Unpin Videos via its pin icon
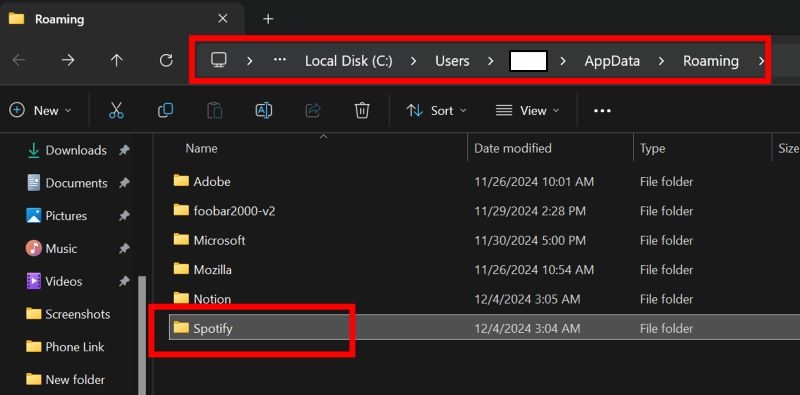The width and height of the screenshot is (800, 395). coord(124,281)
